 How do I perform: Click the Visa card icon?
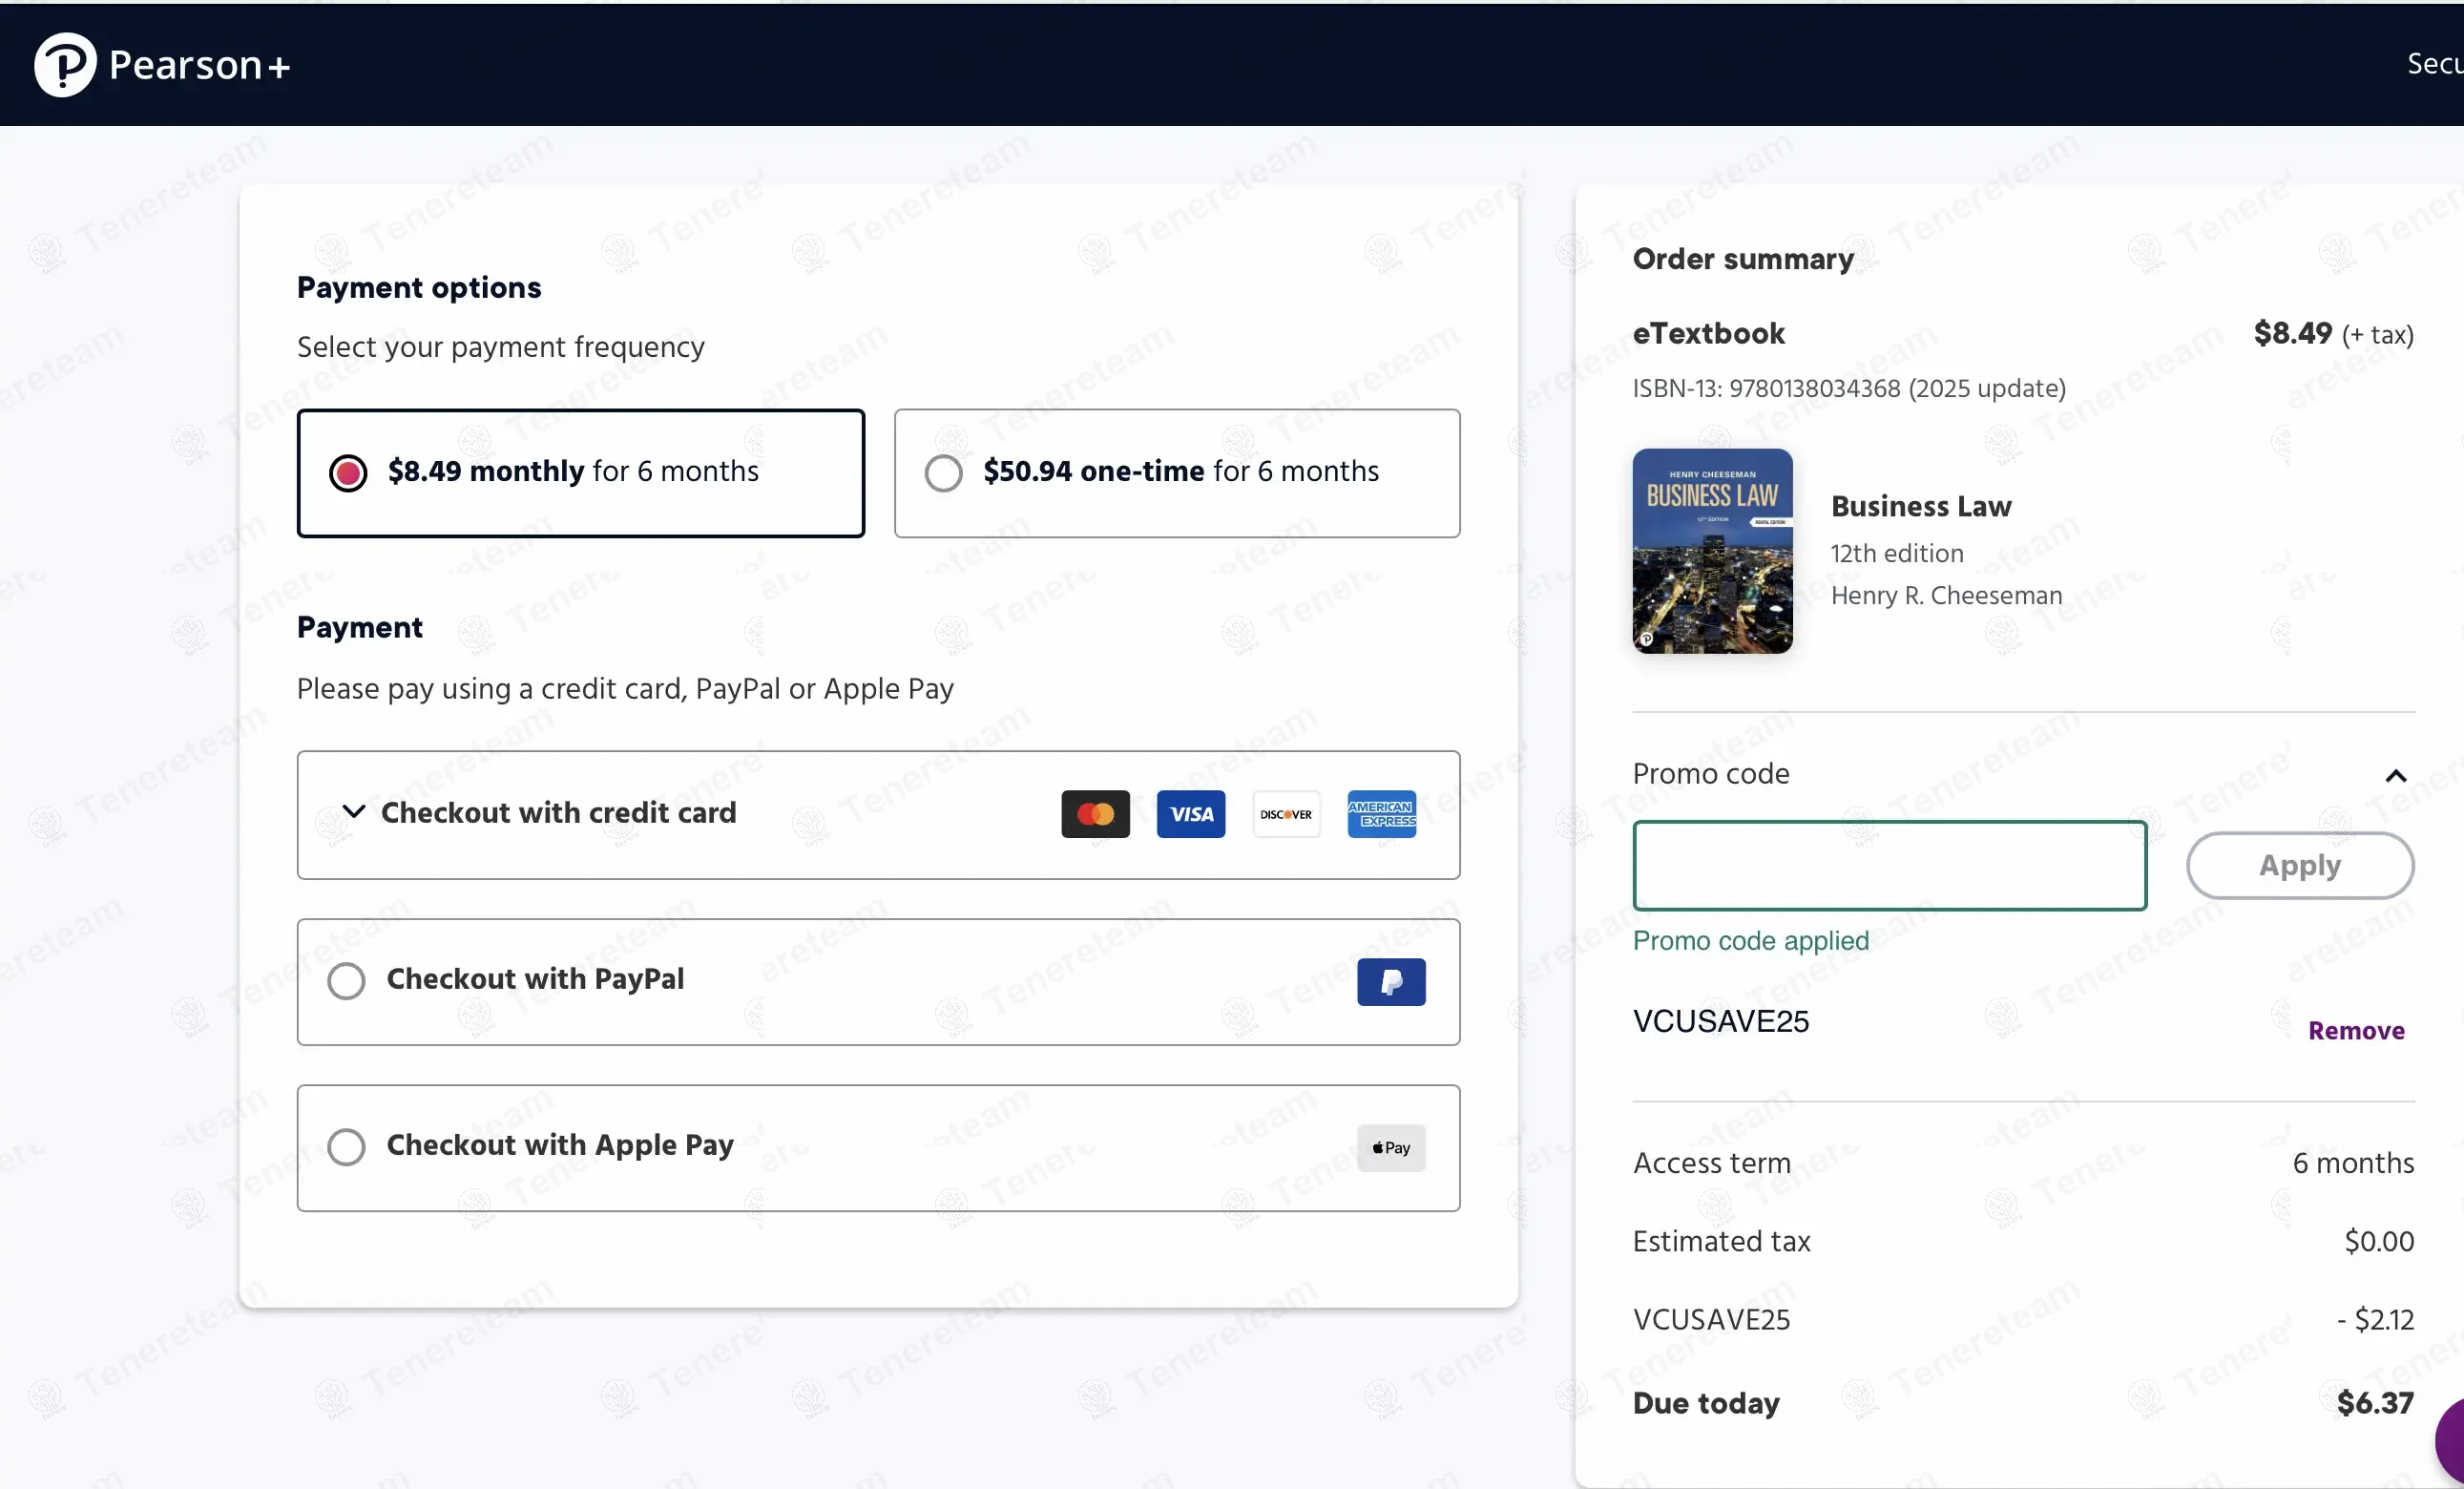(x=1190, y=814)
